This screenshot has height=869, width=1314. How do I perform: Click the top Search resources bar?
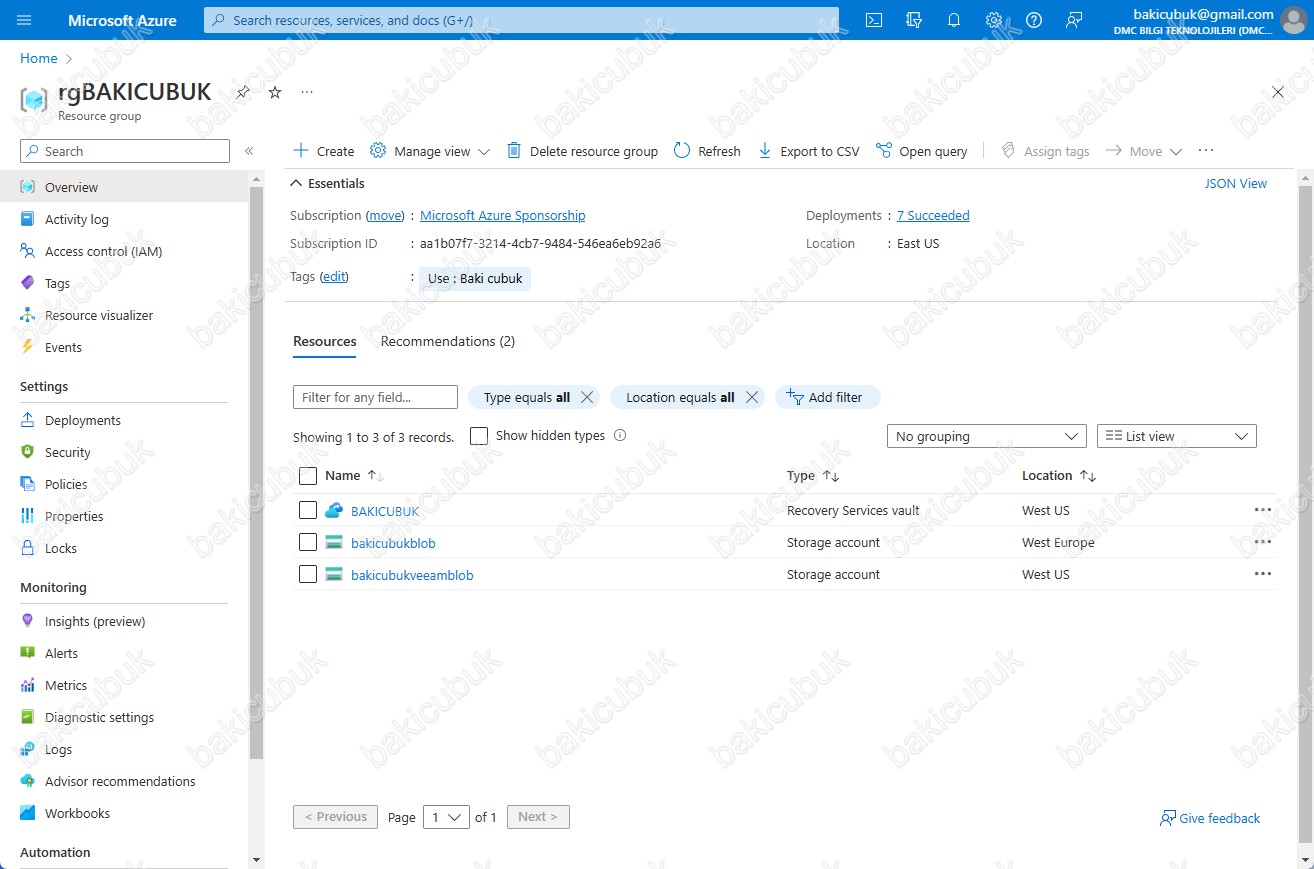pyautogui.click(x=521, y=20)
